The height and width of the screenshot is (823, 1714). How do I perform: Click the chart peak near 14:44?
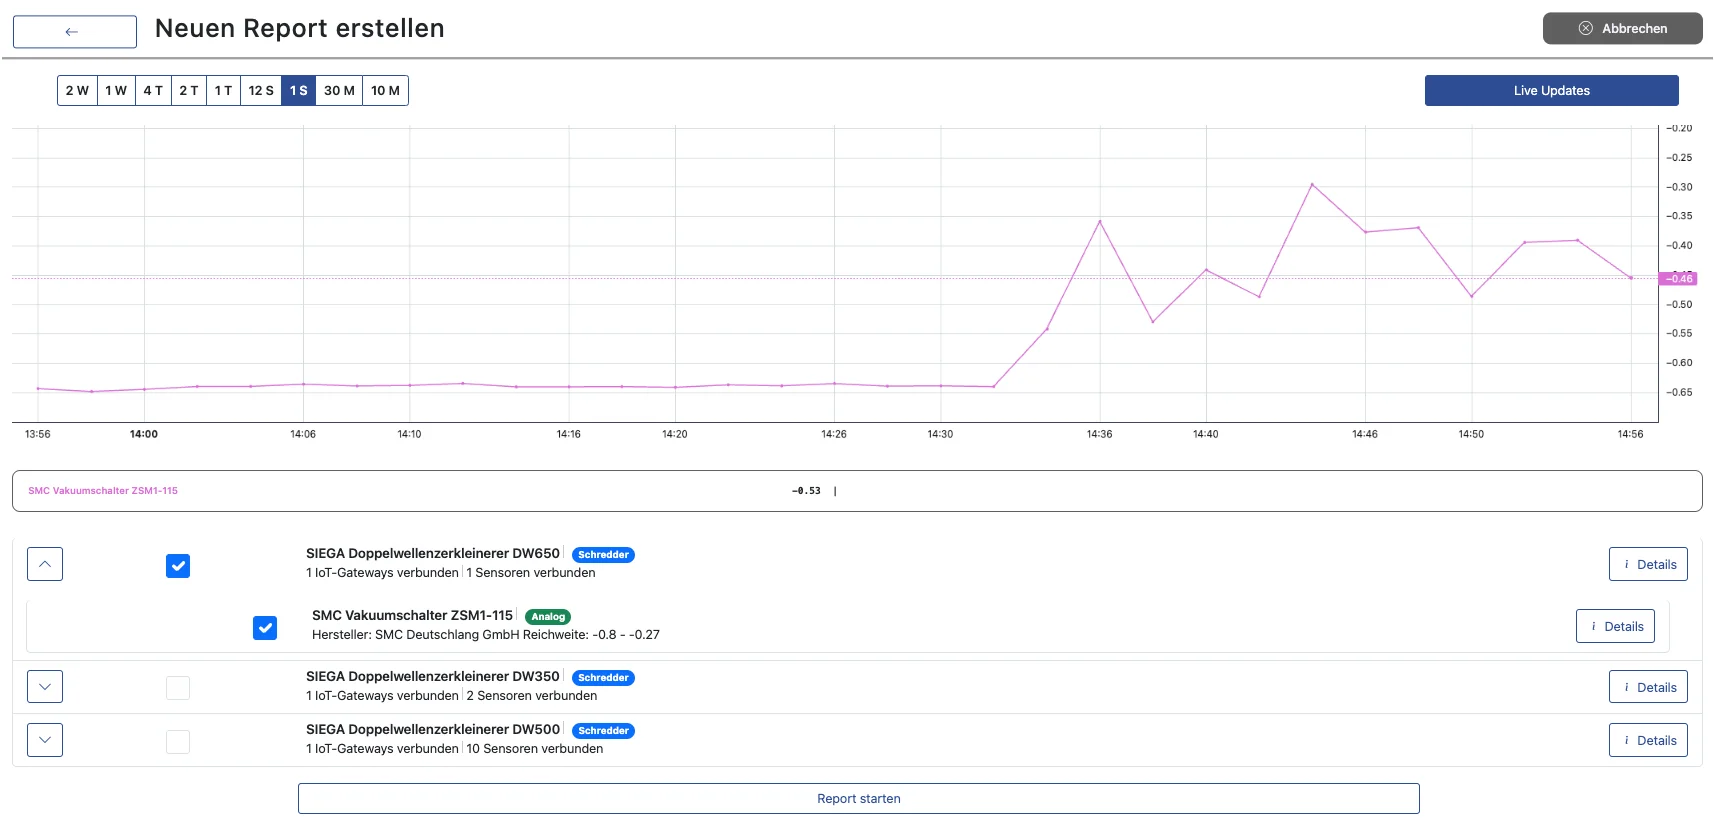click(1312, 185)
